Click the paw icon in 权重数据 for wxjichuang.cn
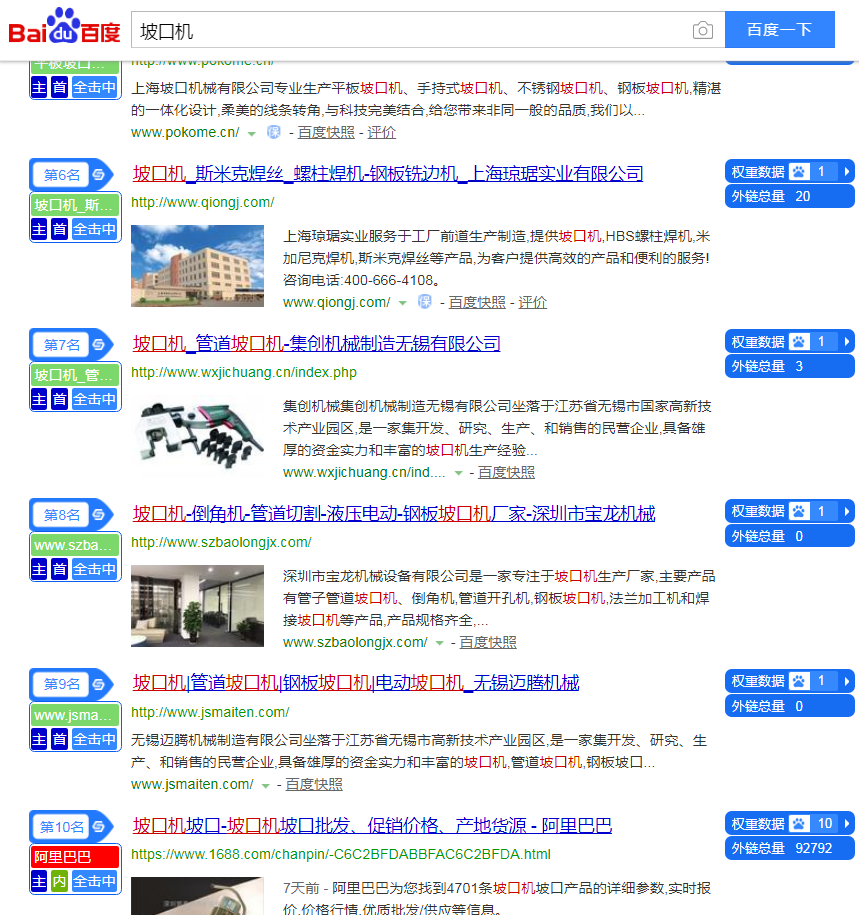This screenshot has height=915, width=859. point(798,341)
